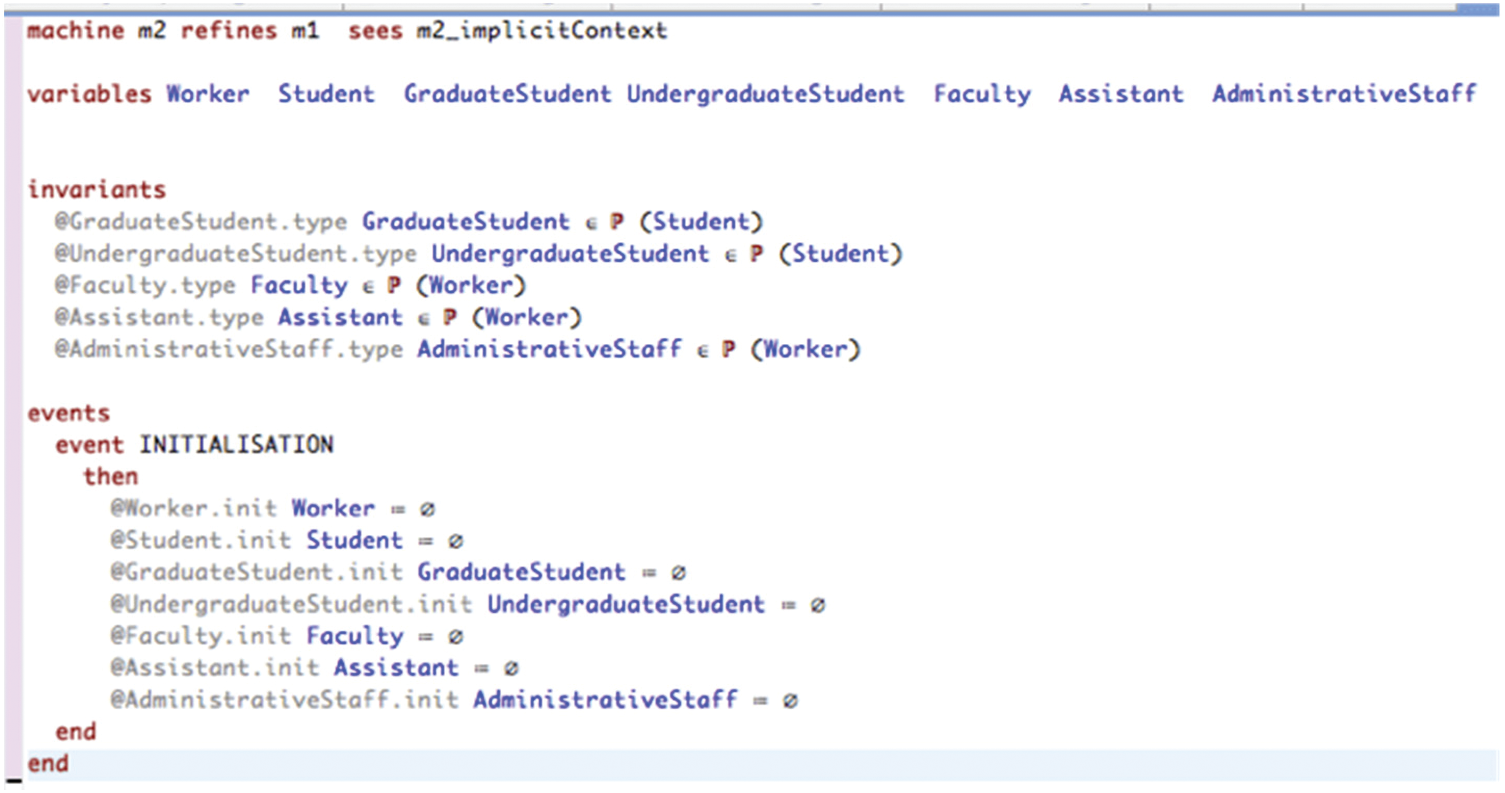Viewport: 1505px width, 793px height.
Task: Click the @Assistant.type invariant label
Action: click(160, 318)
